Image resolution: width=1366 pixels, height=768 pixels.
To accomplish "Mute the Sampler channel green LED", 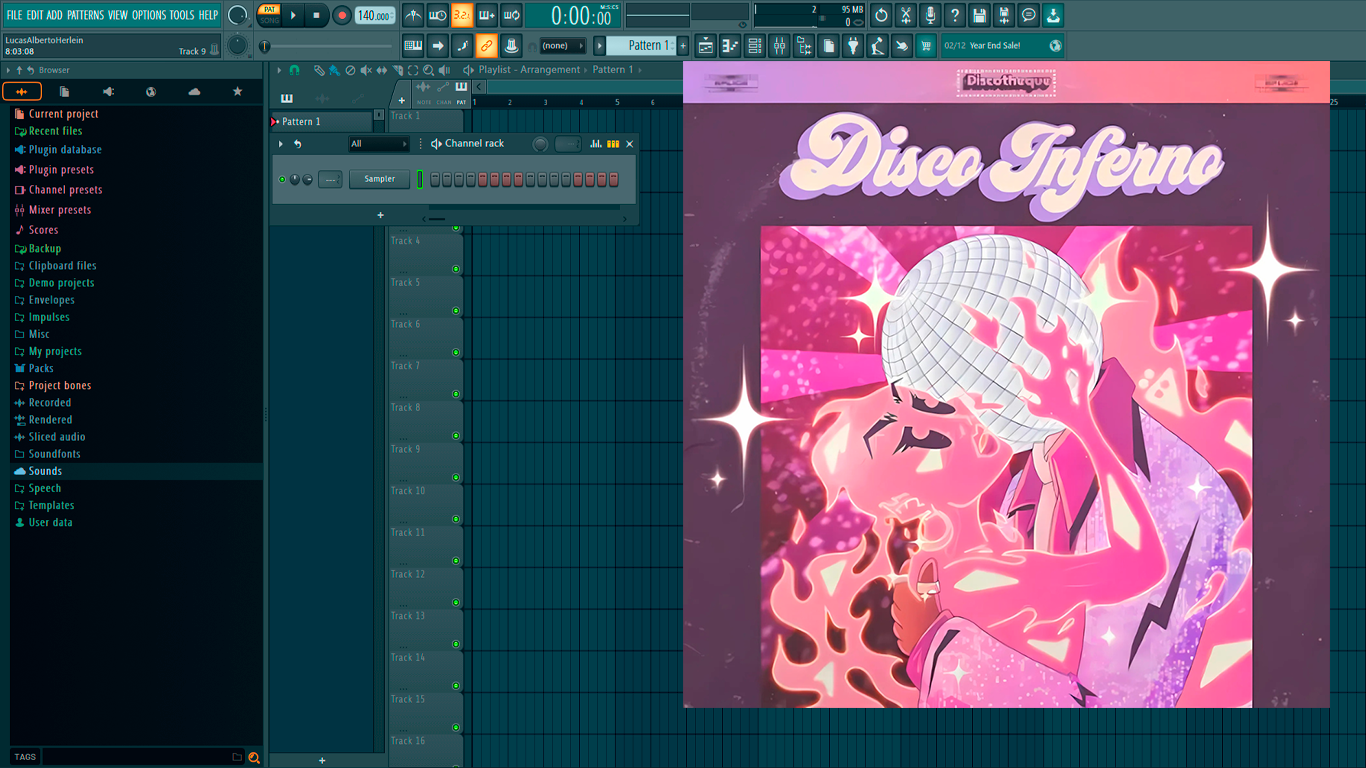I will tap(282, 180).
